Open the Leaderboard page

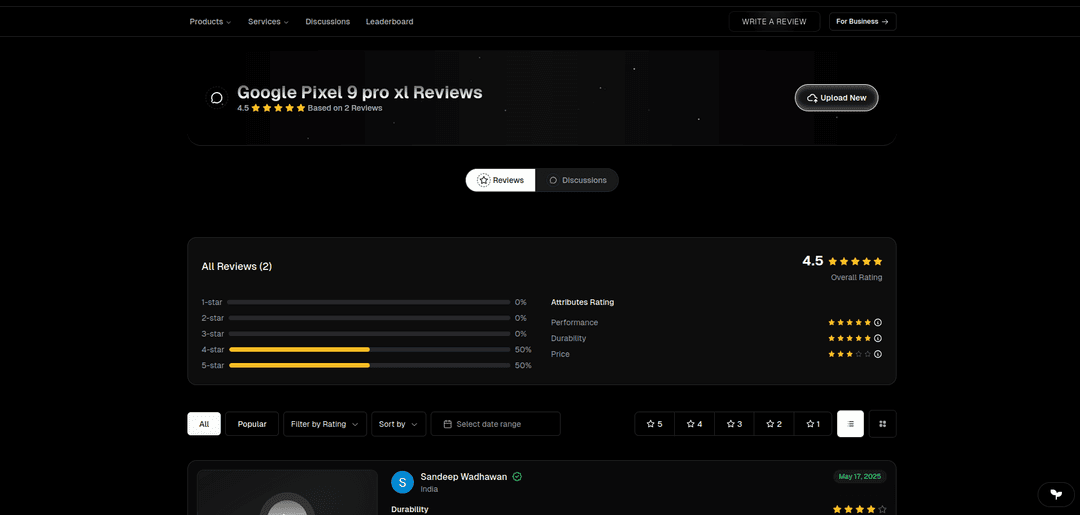pos(389,21)
